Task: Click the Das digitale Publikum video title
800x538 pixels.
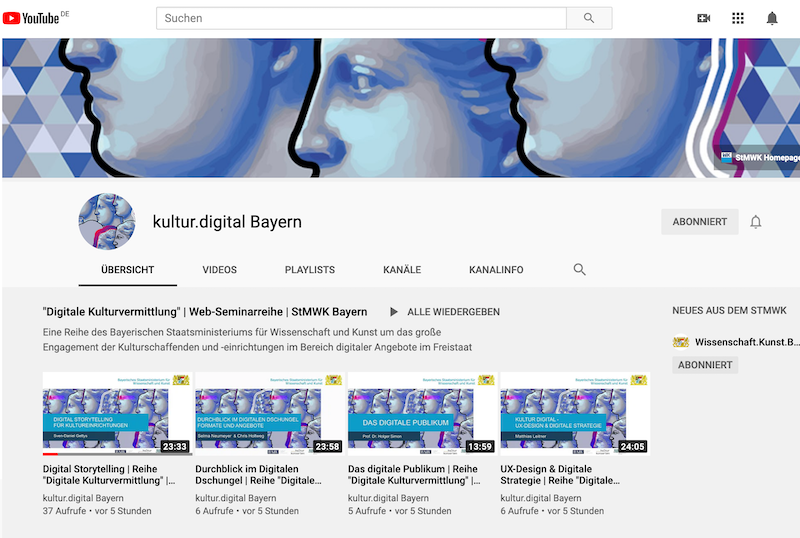Action: point(414,475)
